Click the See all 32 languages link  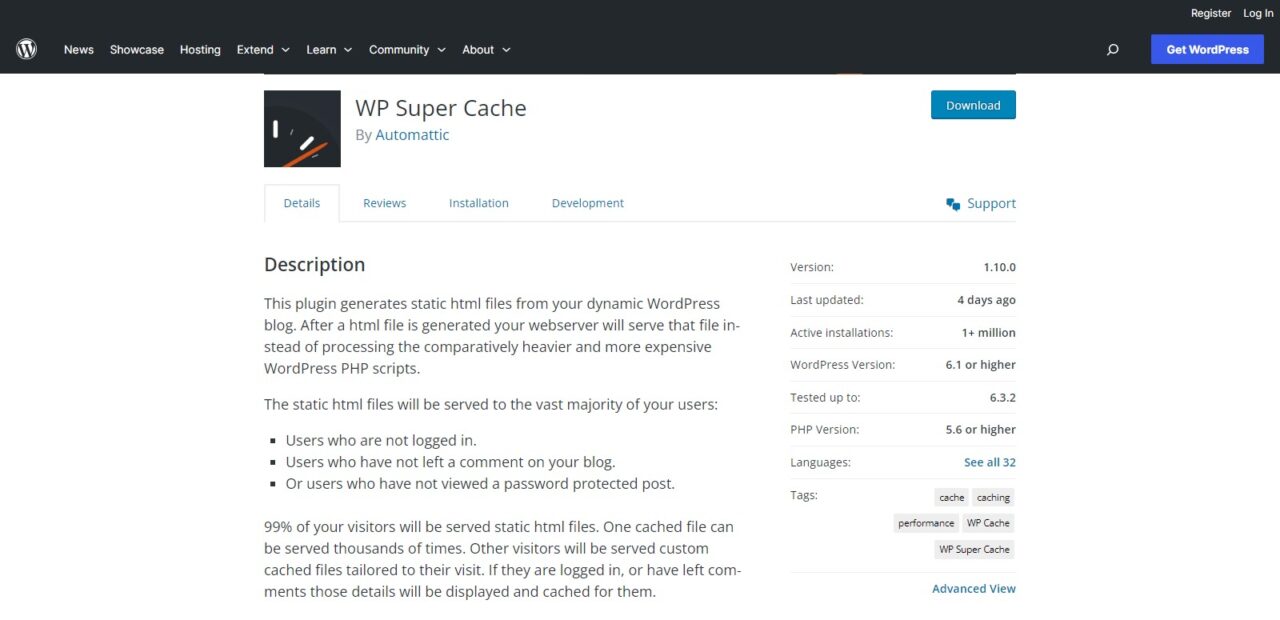(990, 462)
